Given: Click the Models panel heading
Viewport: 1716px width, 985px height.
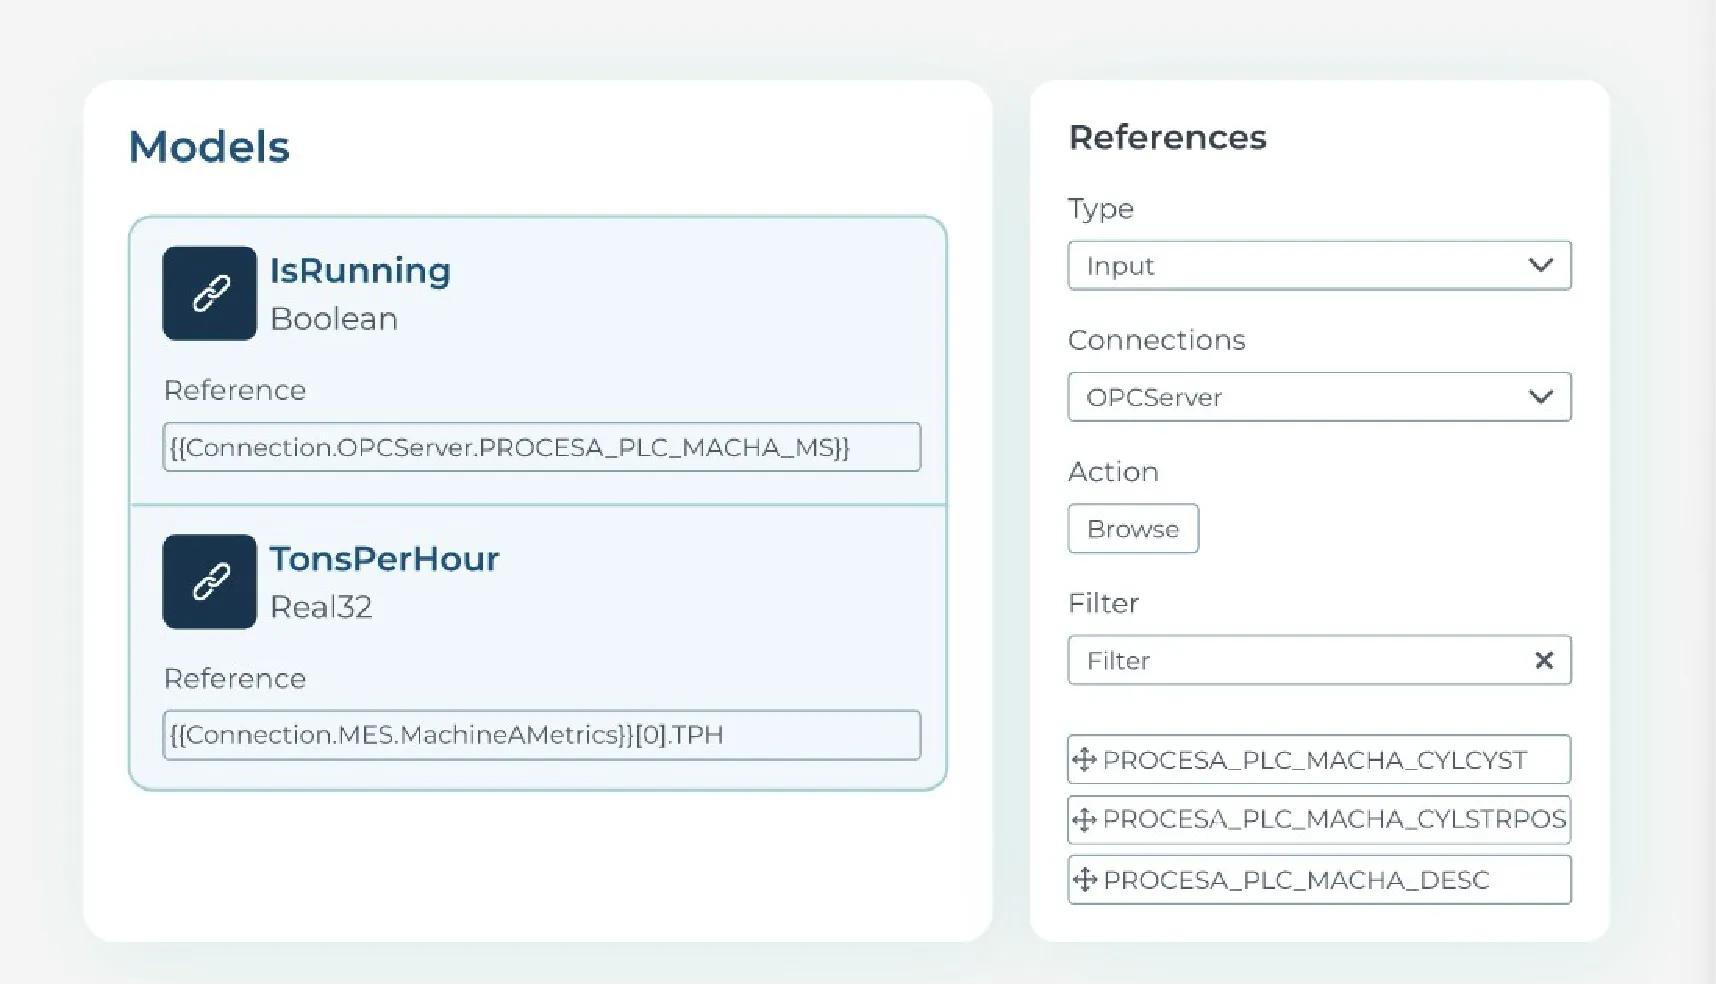Looking at the screenshot, I should pos(209,146).
